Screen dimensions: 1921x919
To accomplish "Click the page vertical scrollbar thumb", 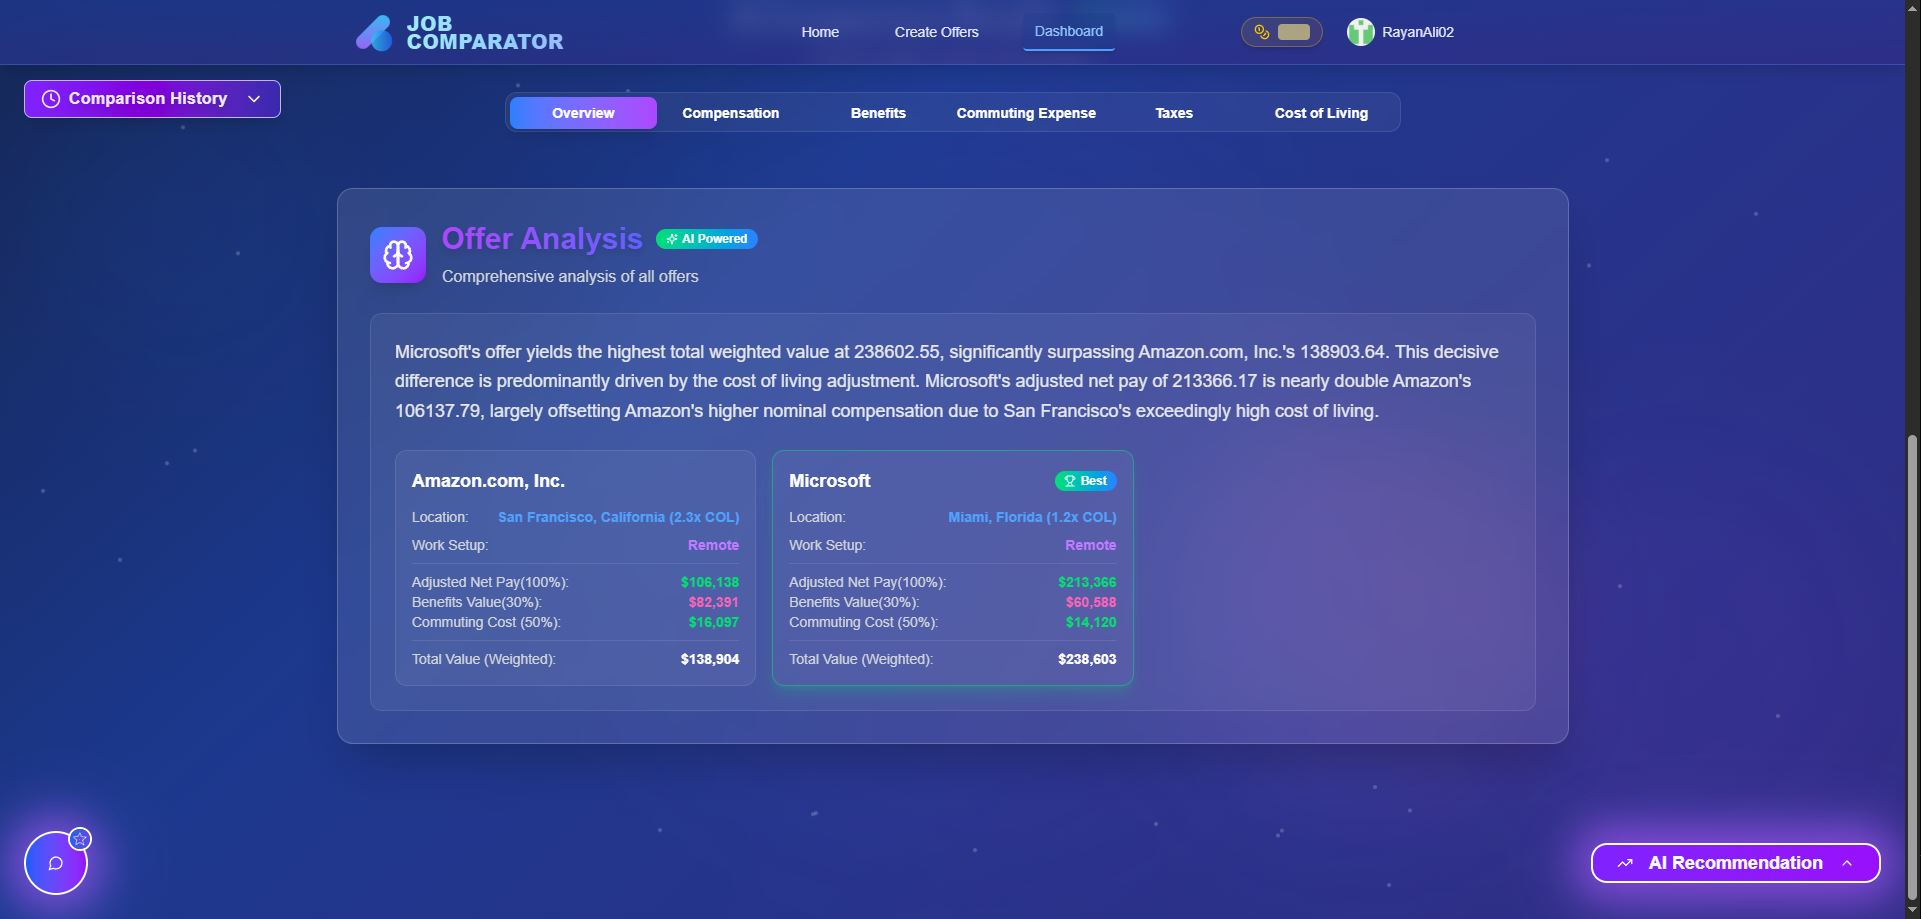I will click(x=1913, y=667).
